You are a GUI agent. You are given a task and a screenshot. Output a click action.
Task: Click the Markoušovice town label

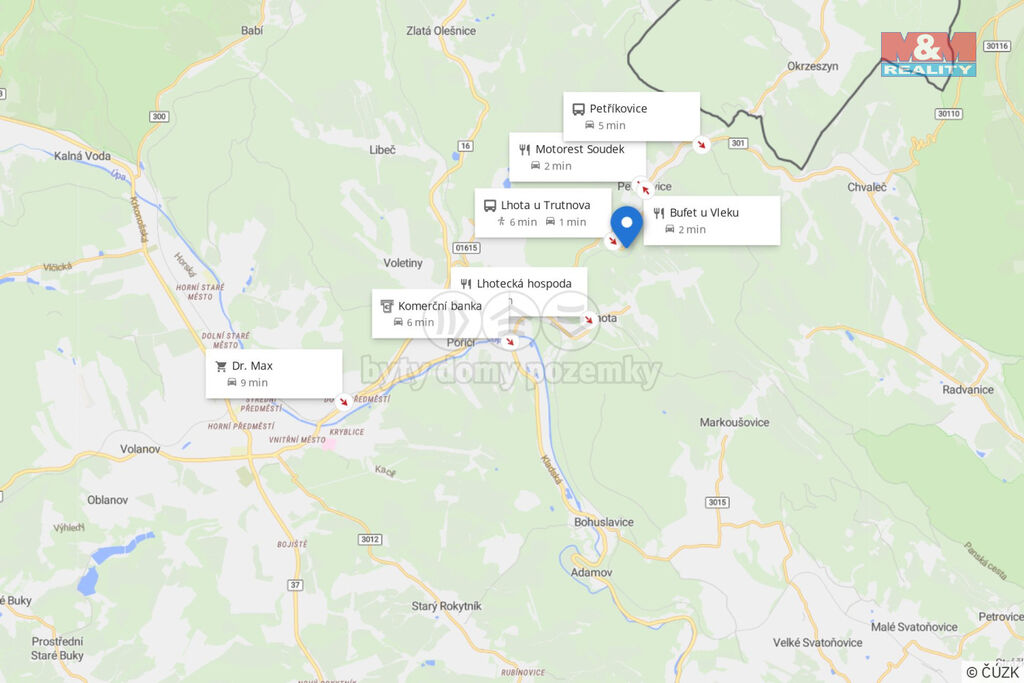734,422
